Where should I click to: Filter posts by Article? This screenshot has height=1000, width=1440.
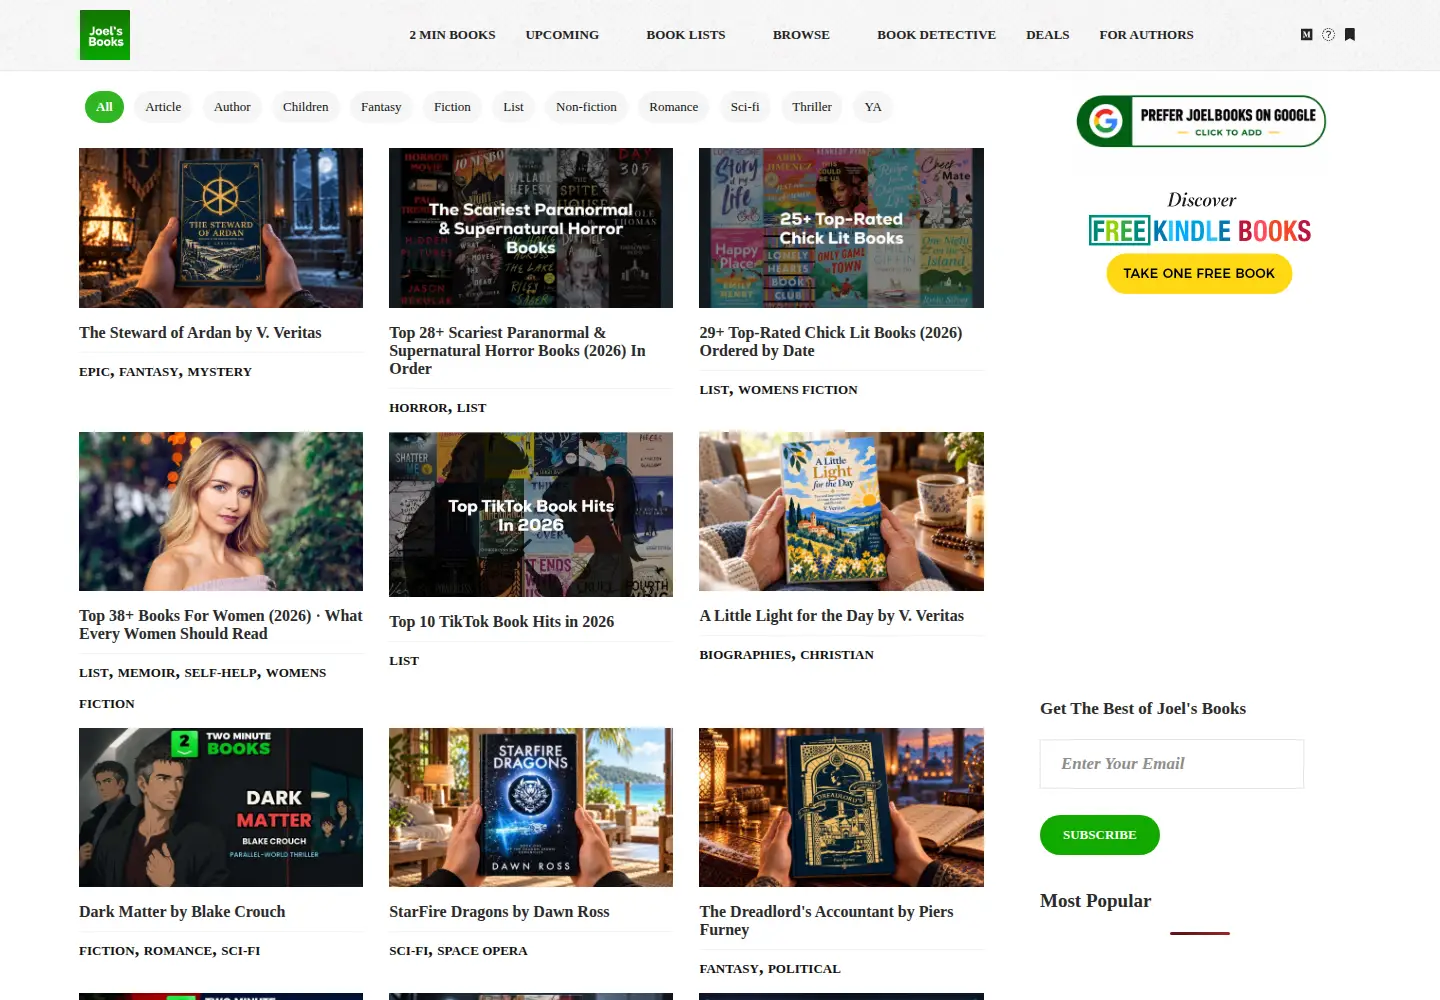(163, 107)
